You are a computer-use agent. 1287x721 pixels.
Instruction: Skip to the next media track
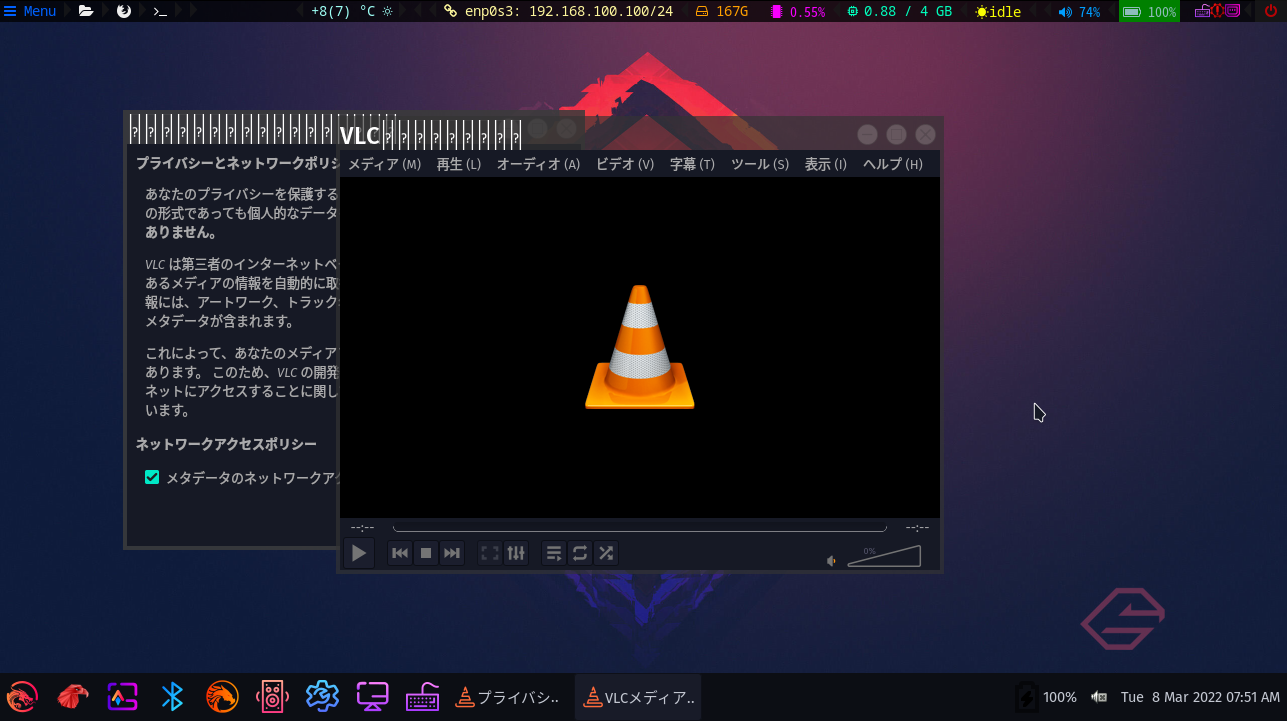point(452,553)
